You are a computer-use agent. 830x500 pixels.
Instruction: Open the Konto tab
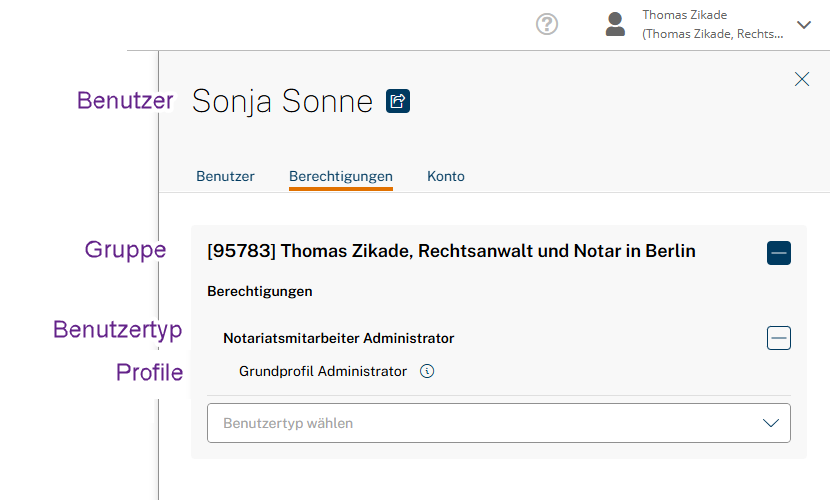pyautogui.click(x=446, y=176)
